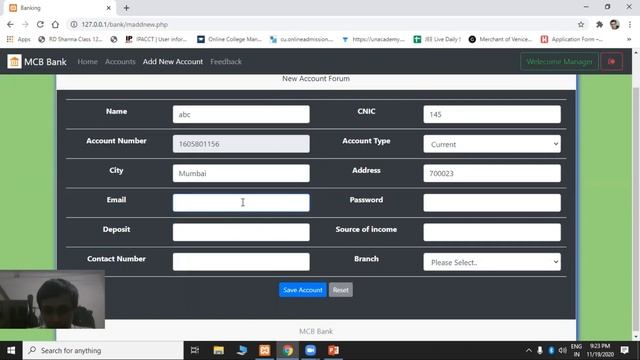Click the City field showing Mumbai
The width and height of the screenshot is (640, 360).
click(241, 173)
